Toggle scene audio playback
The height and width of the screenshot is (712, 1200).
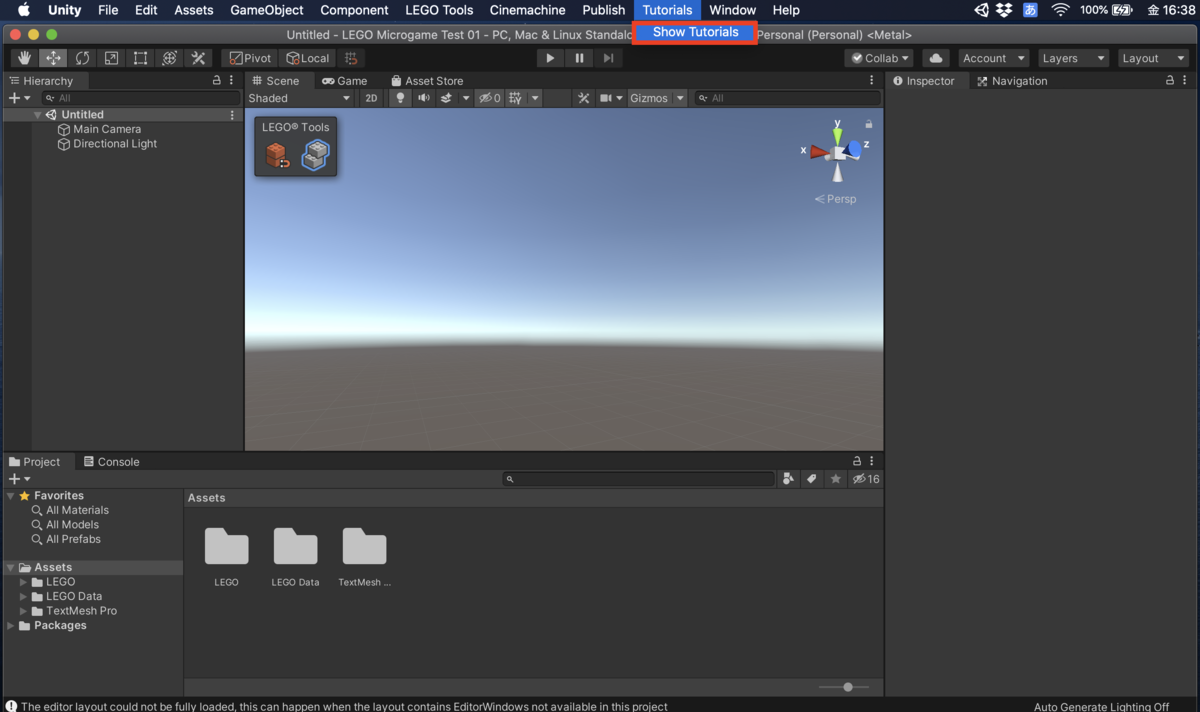click(x=424, y=98)
